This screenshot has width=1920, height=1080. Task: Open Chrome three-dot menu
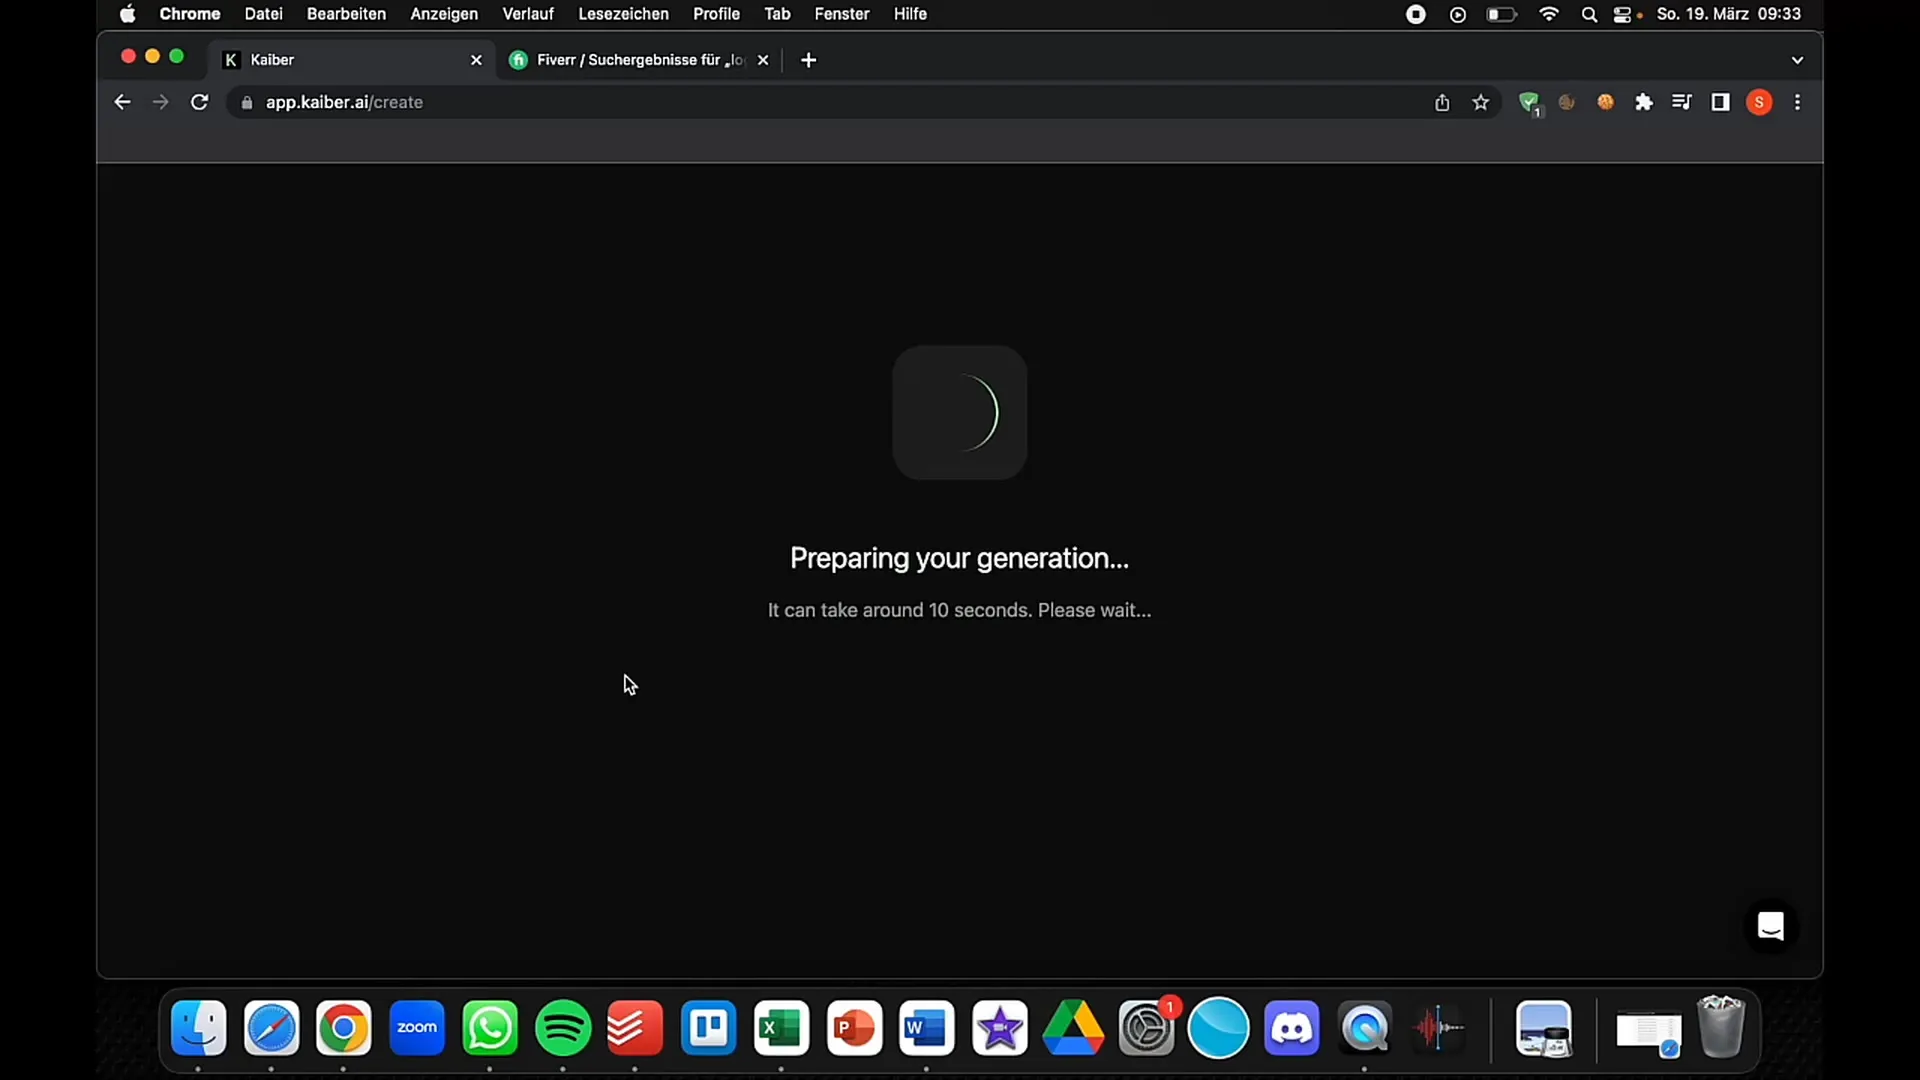1798,102
